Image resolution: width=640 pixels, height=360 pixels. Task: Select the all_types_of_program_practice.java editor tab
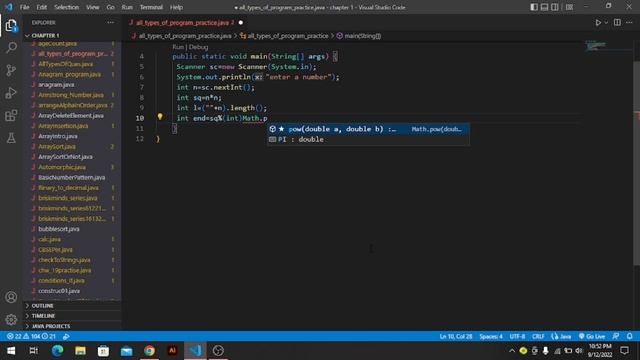click(x=182, y=23)
